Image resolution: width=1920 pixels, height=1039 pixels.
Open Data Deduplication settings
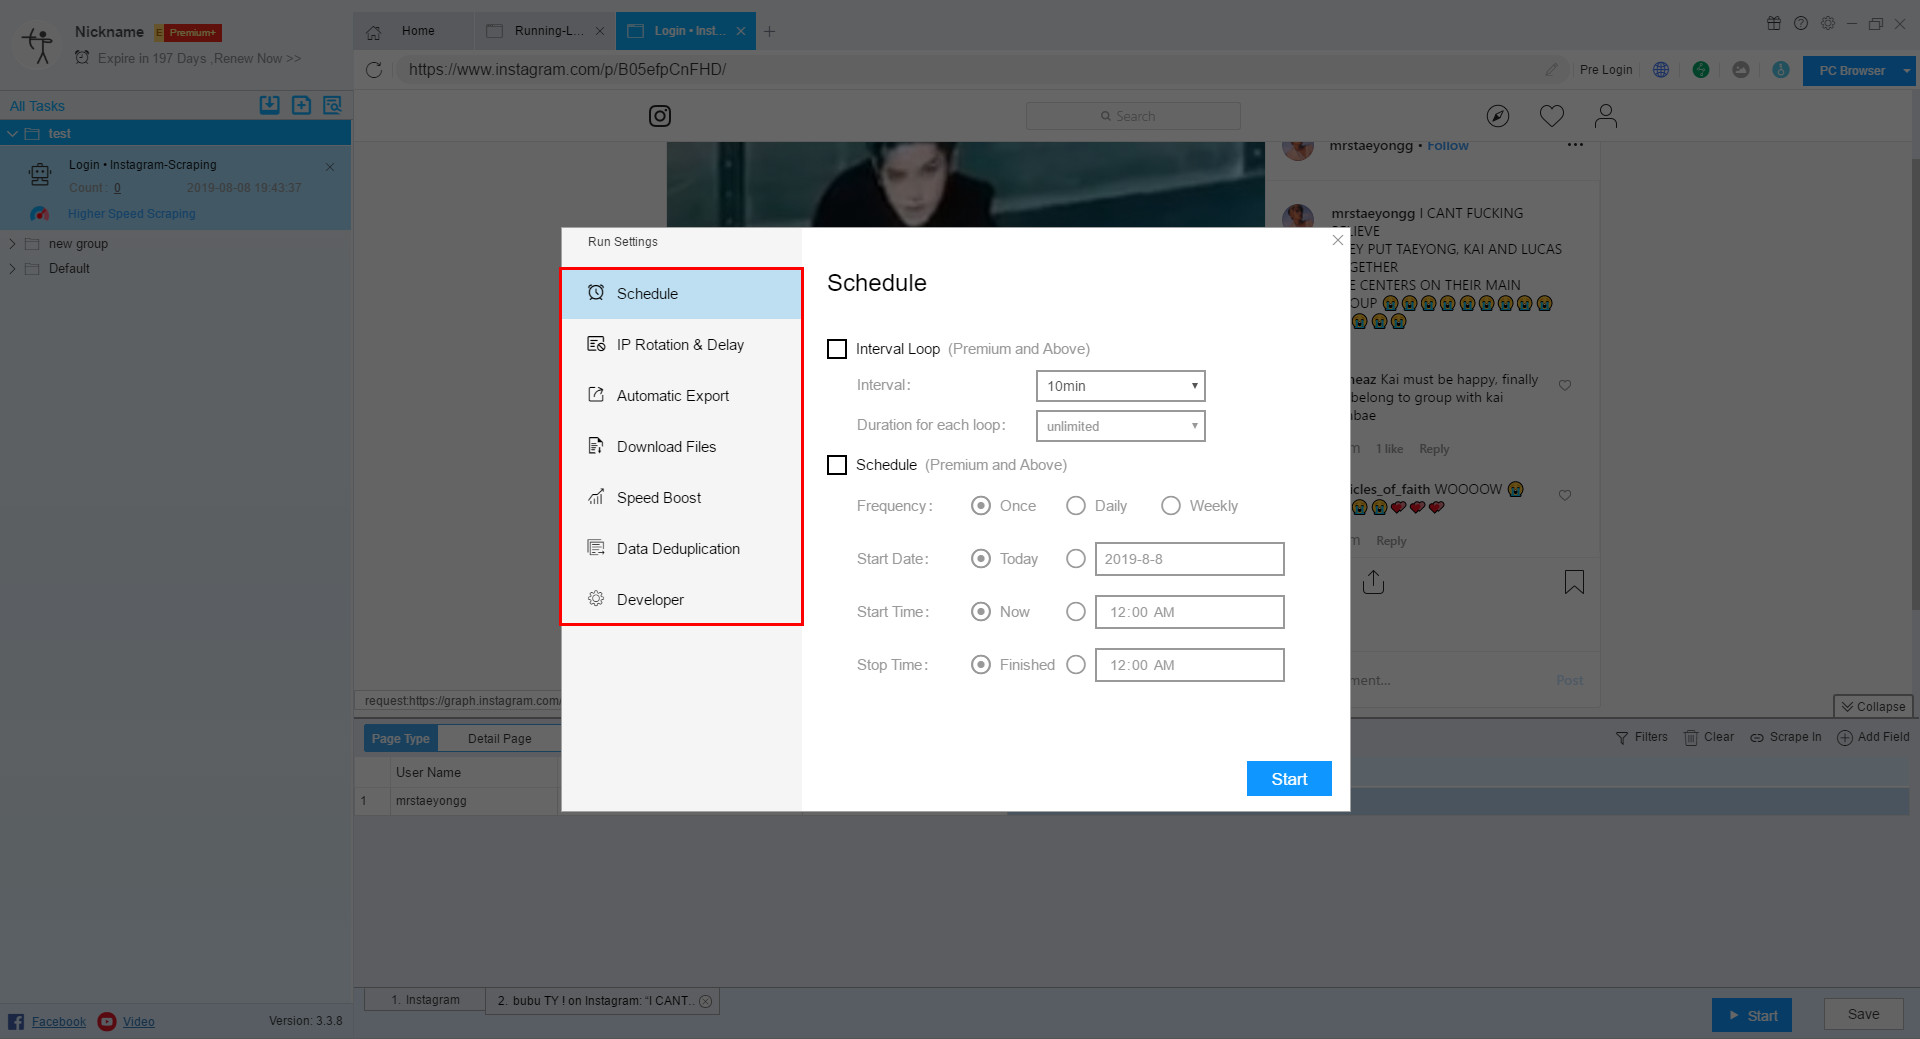pos(682,549)
